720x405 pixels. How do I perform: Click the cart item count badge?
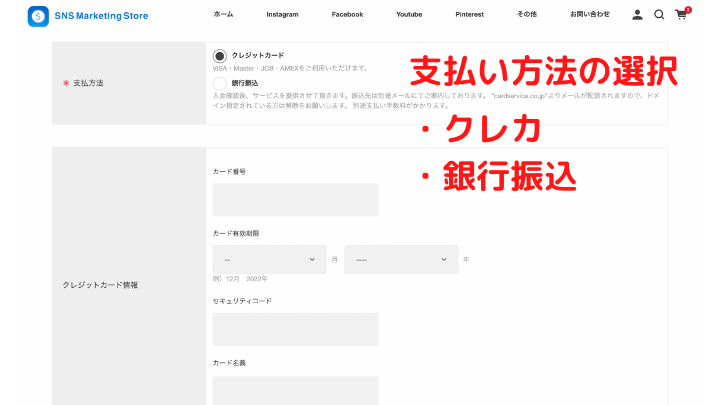point(688,9)
